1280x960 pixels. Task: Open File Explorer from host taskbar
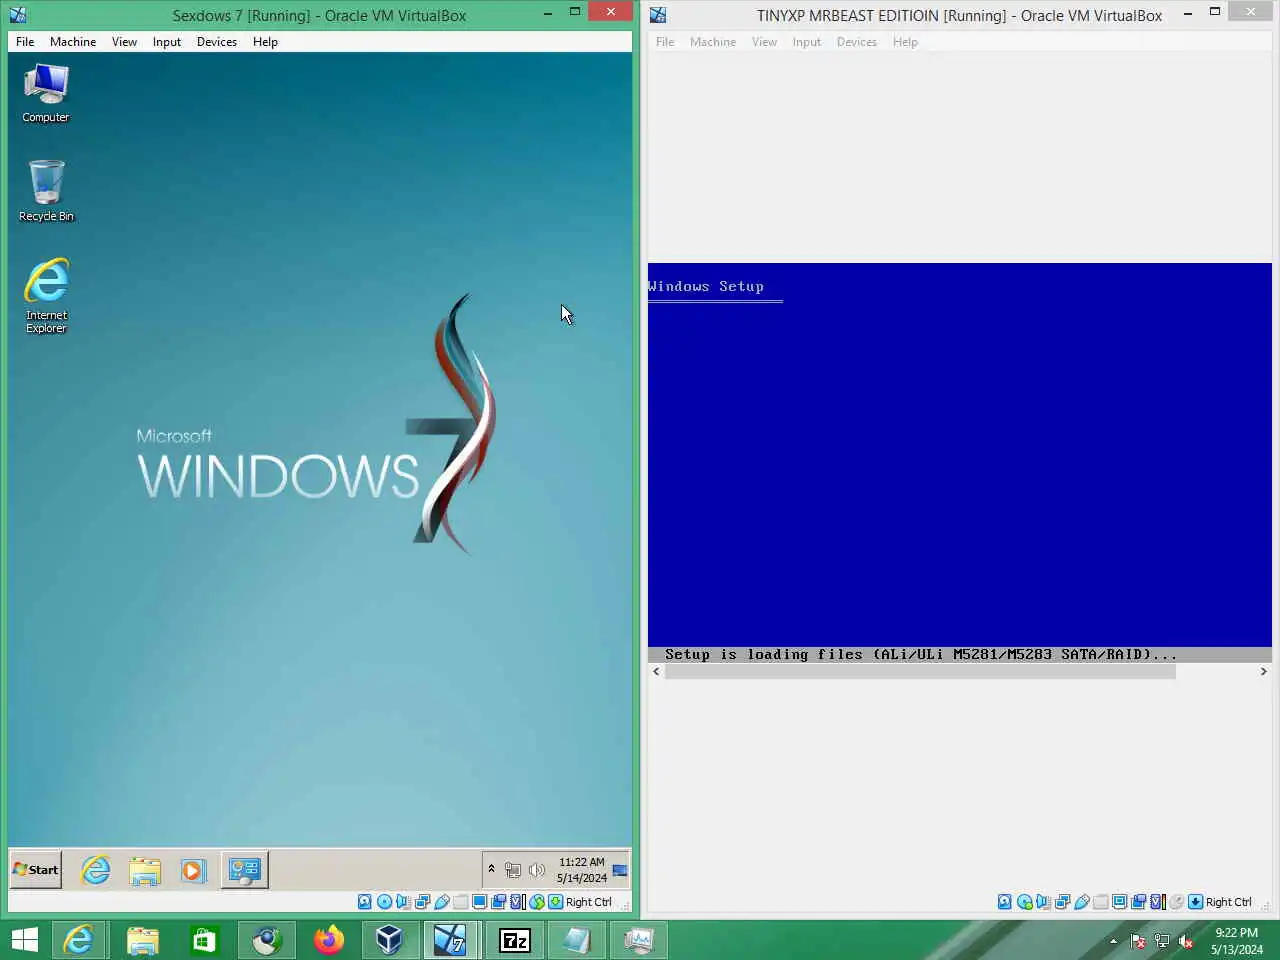tap(143, 940)
